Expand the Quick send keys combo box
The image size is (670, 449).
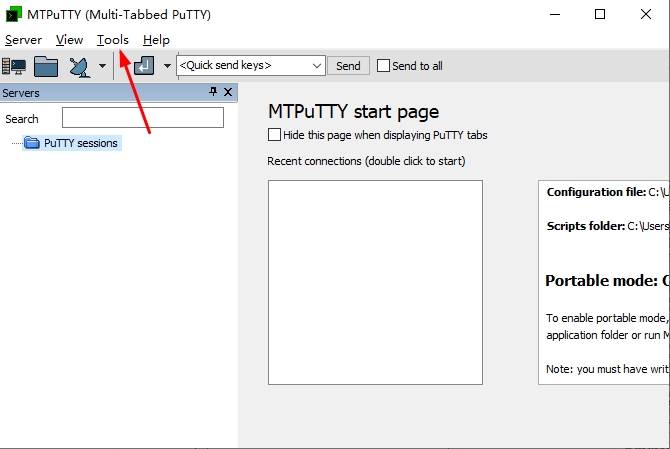tap(317, 66)
